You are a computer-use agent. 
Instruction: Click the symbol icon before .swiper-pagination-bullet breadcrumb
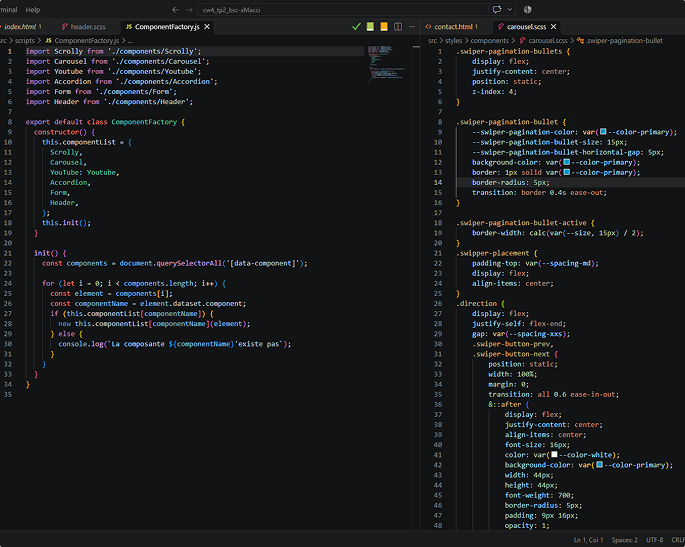pos(580,41)
